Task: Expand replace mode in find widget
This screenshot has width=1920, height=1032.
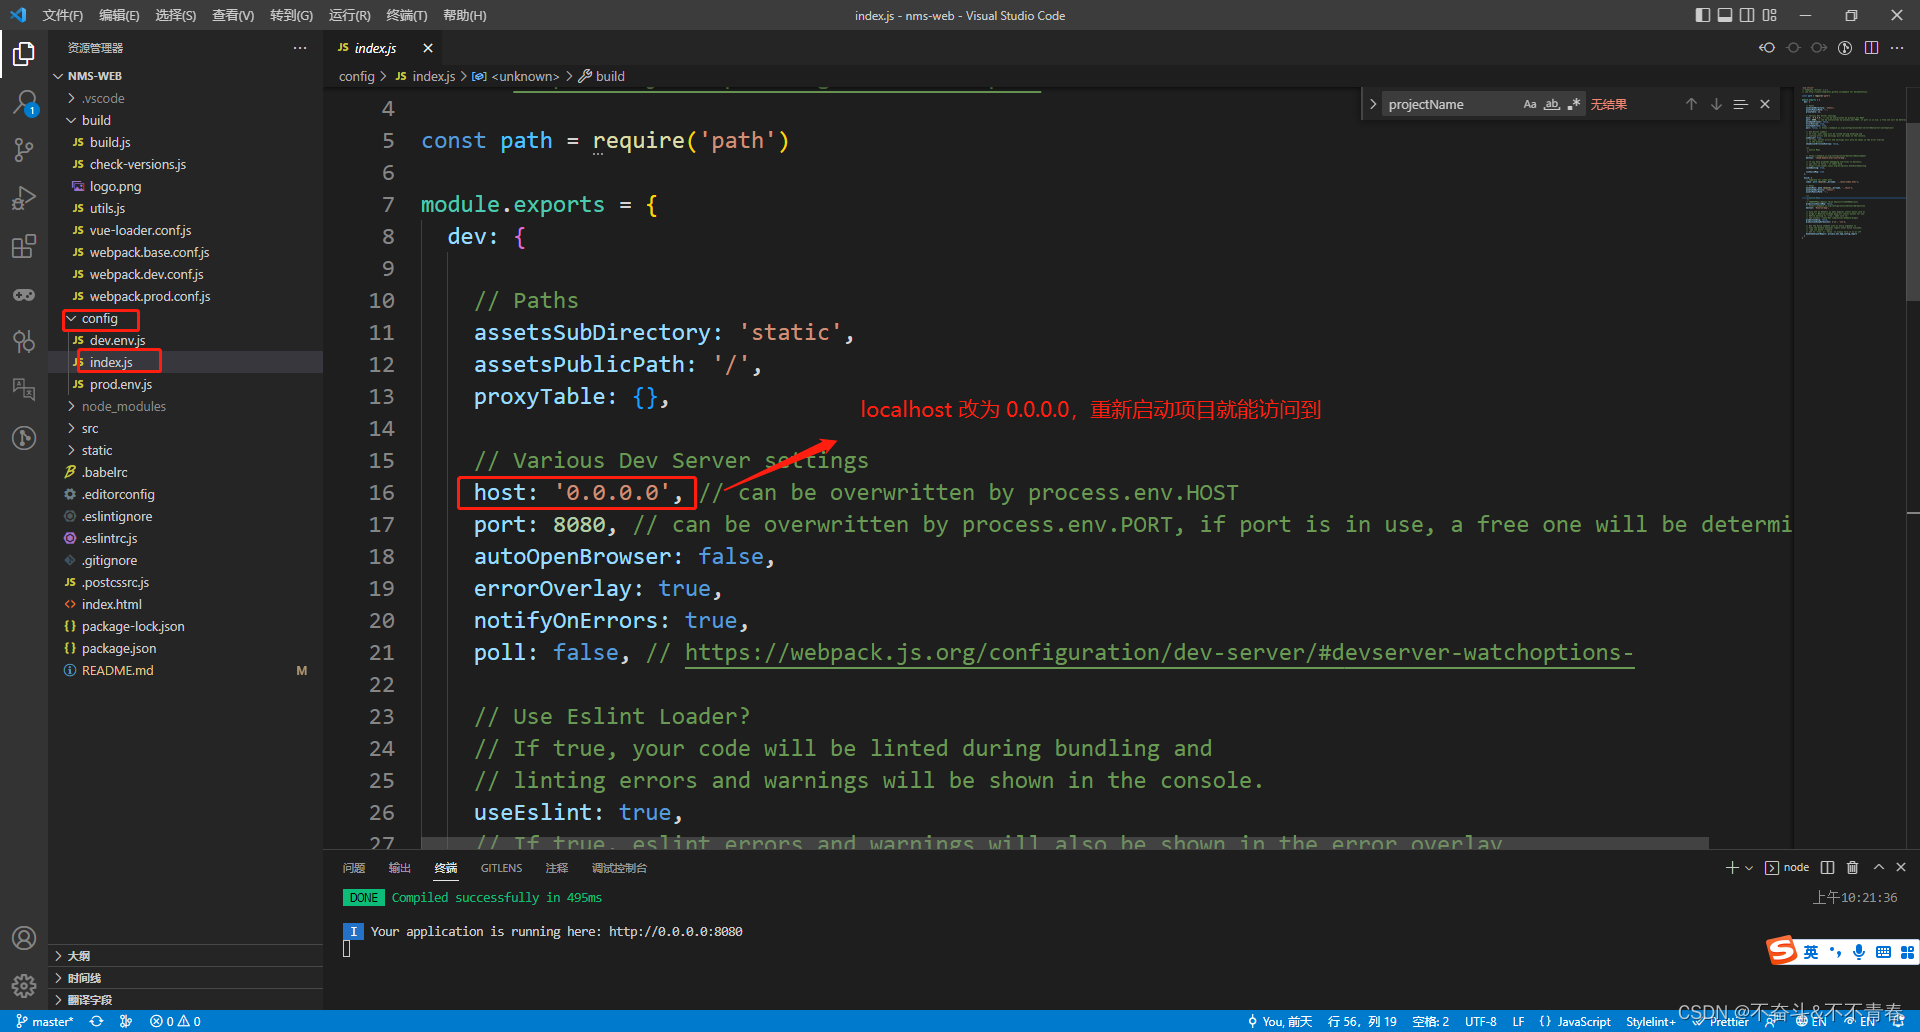Action: [1373, 104]
